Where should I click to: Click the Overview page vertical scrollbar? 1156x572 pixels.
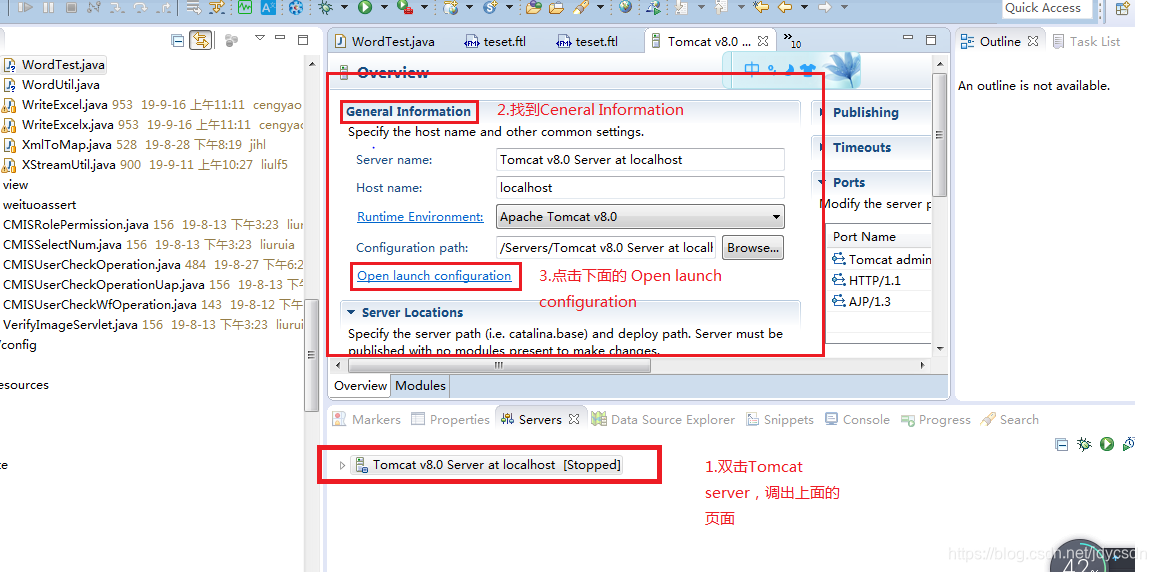coord(939,133)
